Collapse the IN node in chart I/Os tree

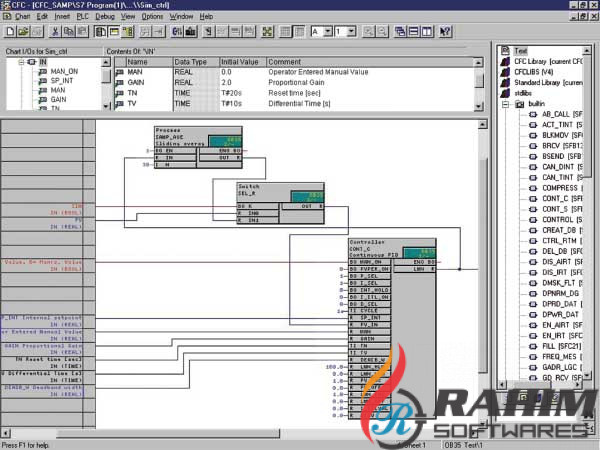(x=21, y=62)
